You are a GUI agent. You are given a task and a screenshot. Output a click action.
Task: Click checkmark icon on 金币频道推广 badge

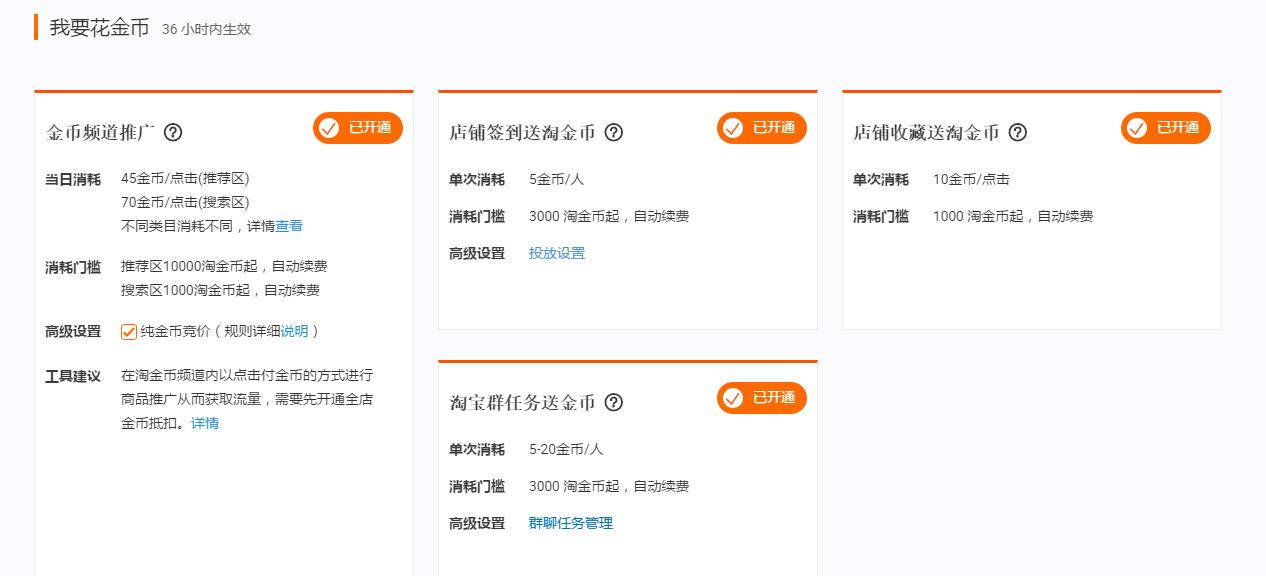coord(328,128)
